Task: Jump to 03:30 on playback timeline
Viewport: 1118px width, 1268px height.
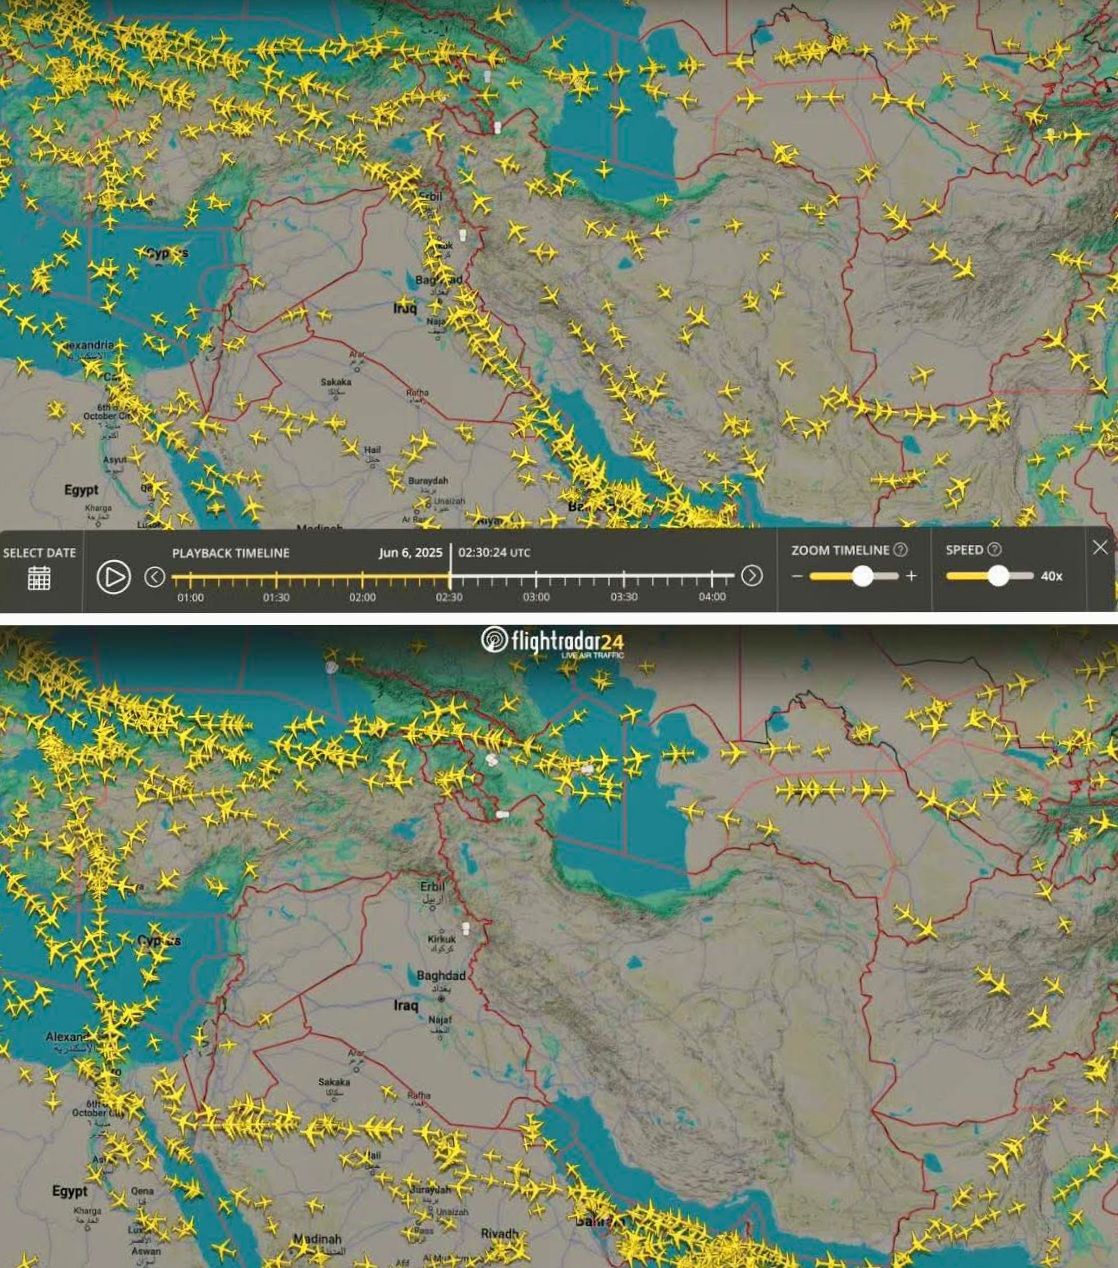Action: pyautogui.click(x=624, y=597)
